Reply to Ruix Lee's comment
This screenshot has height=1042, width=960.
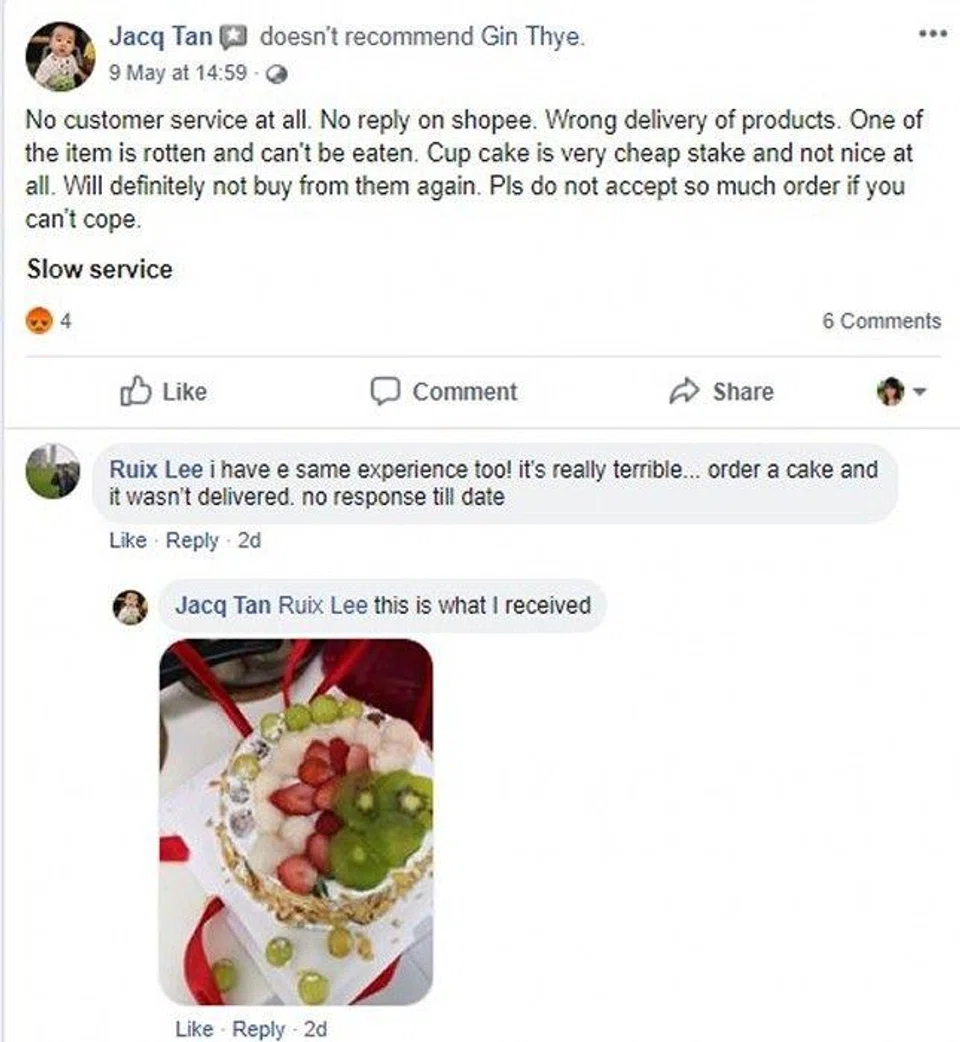tap(192, 541)
